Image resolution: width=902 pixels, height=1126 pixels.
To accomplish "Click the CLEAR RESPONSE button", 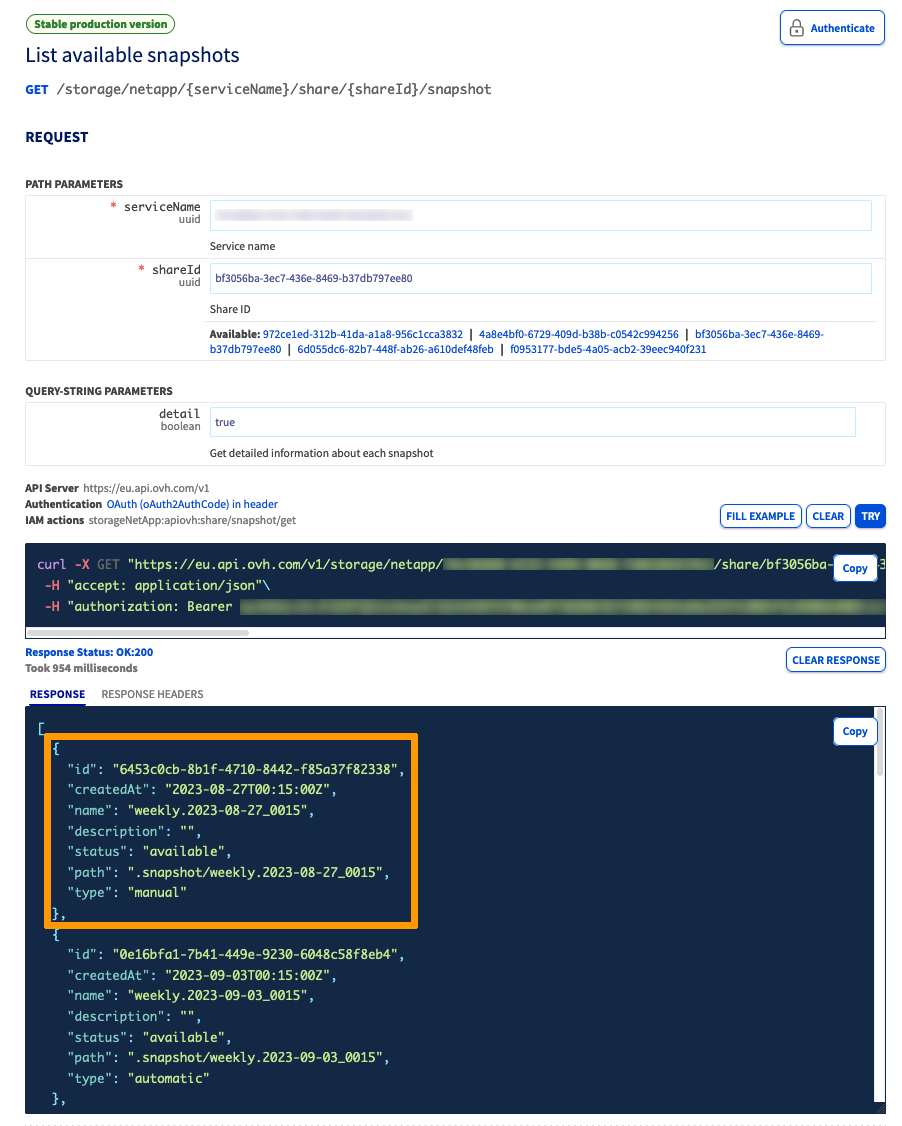I will (835, 660).
